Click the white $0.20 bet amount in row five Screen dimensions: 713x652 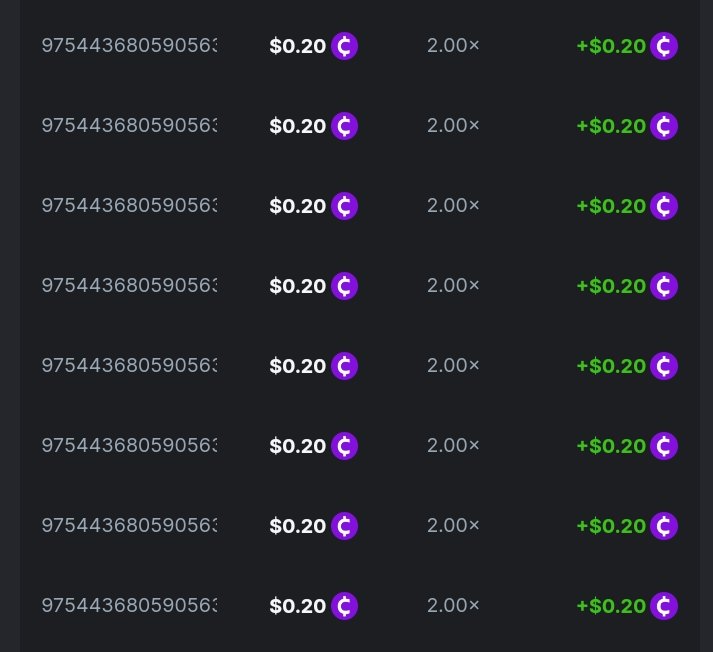point(298,366)
